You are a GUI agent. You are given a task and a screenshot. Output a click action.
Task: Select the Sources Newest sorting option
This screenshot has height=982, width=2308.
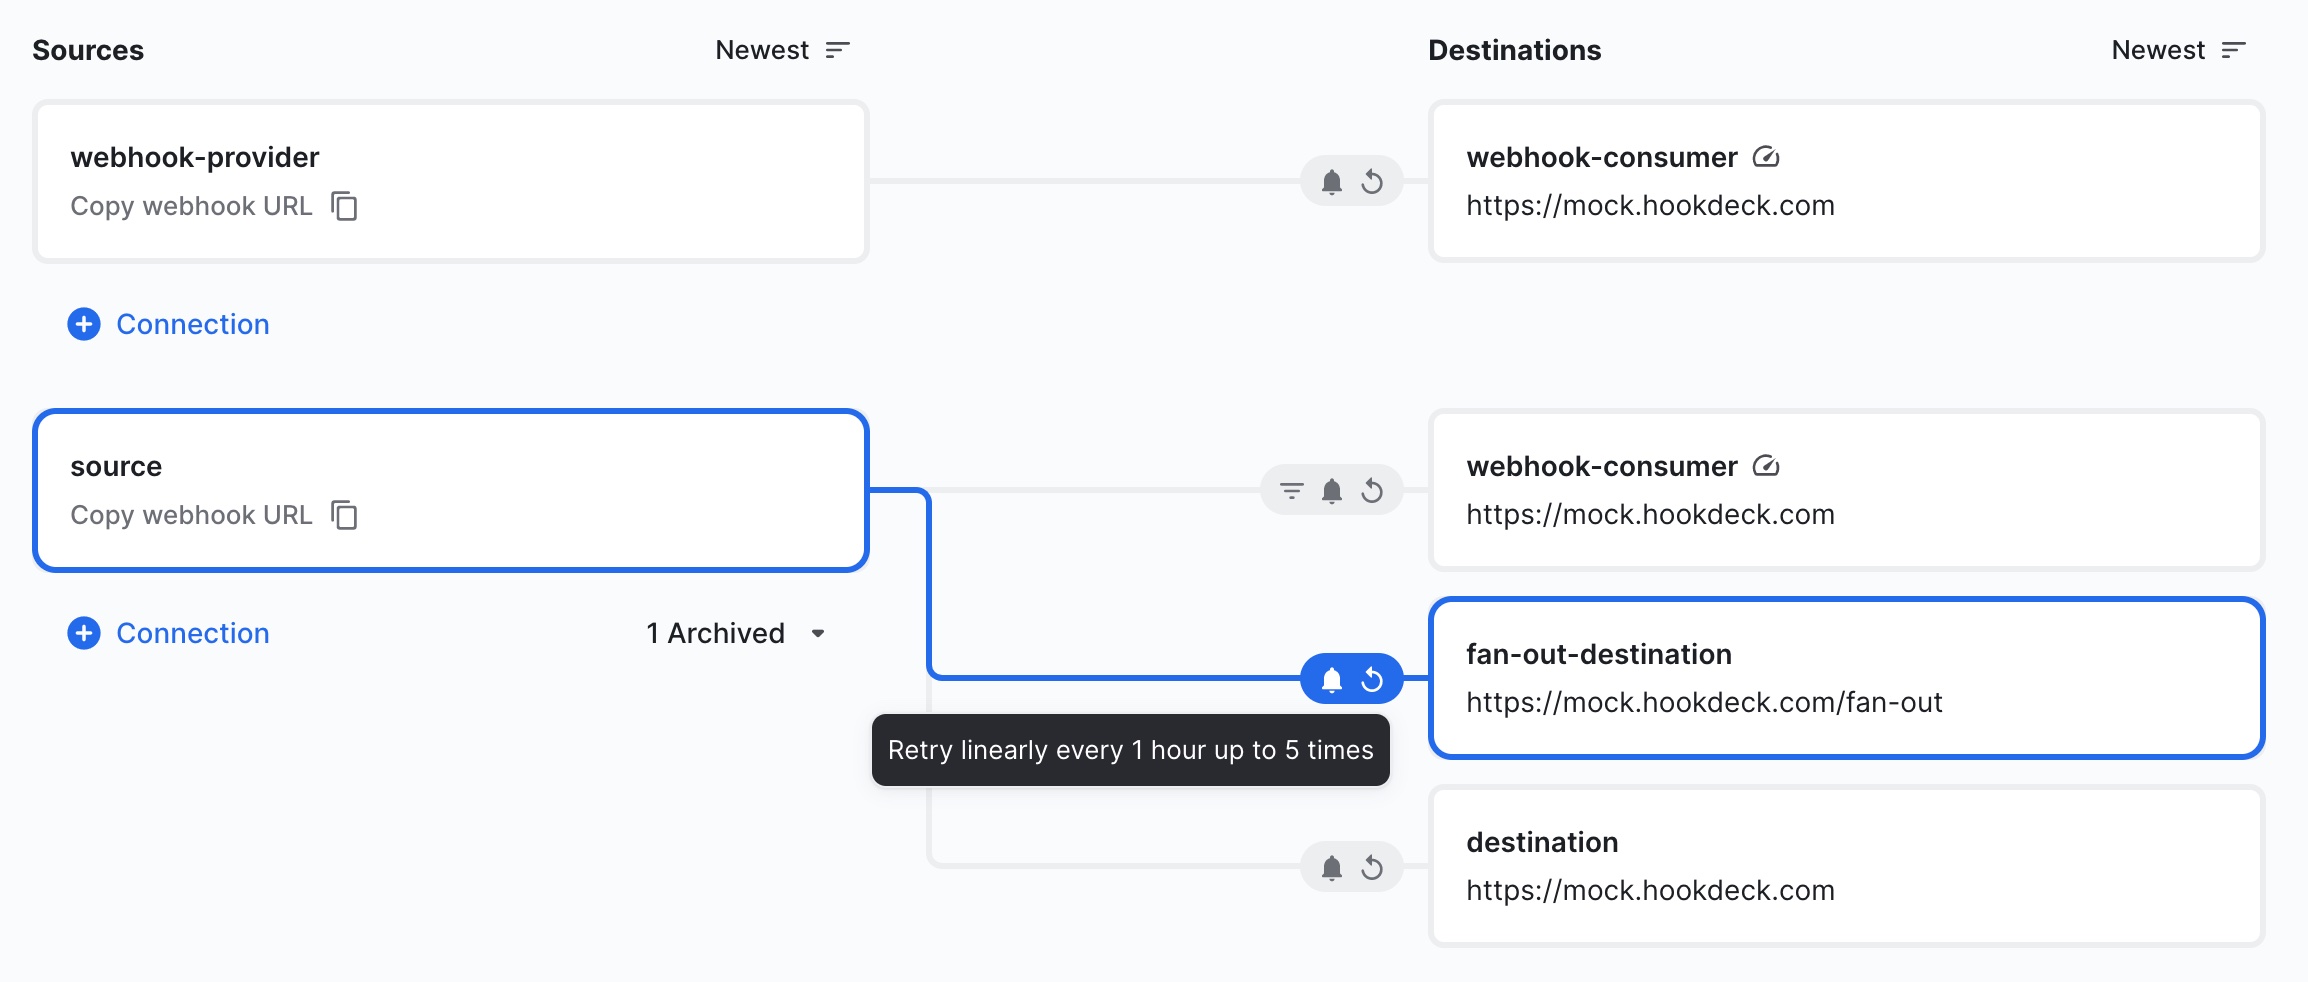pos(763,49)
